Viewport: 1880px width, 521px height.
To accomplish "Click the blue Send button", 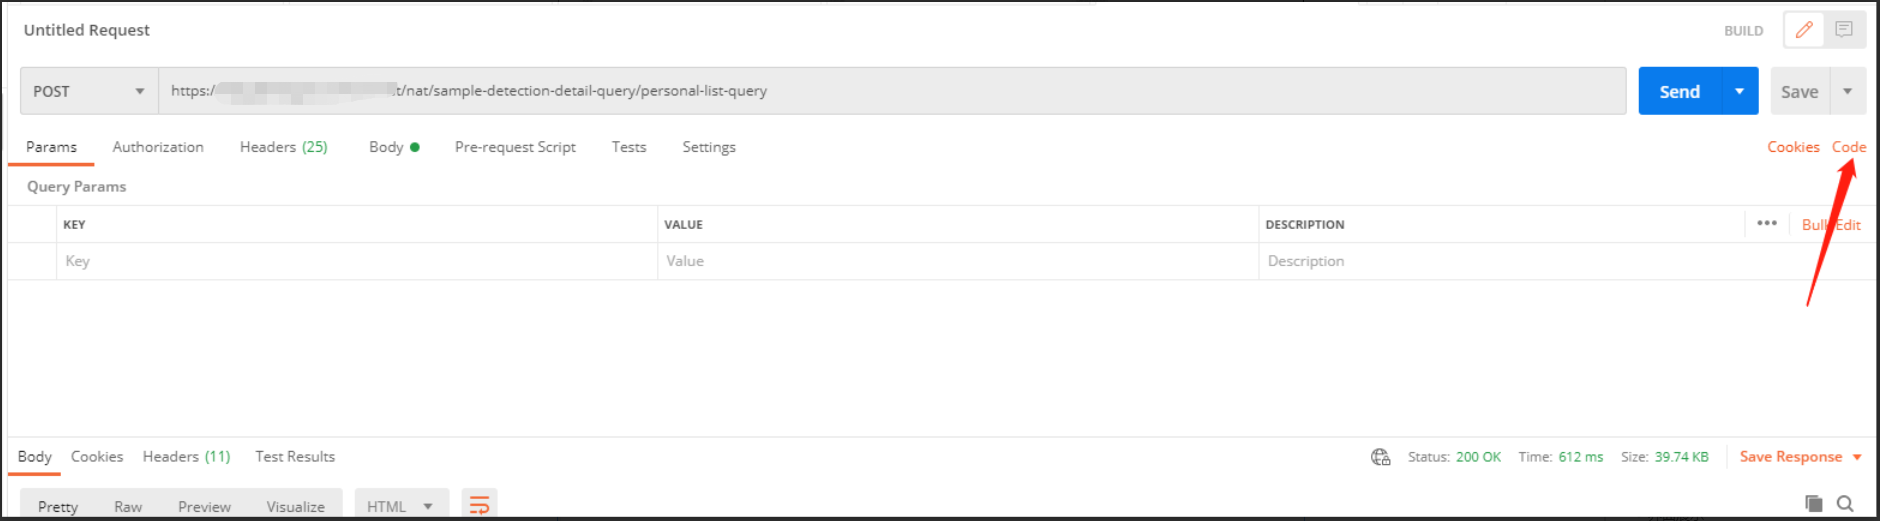I will [x=1679, y=91].
